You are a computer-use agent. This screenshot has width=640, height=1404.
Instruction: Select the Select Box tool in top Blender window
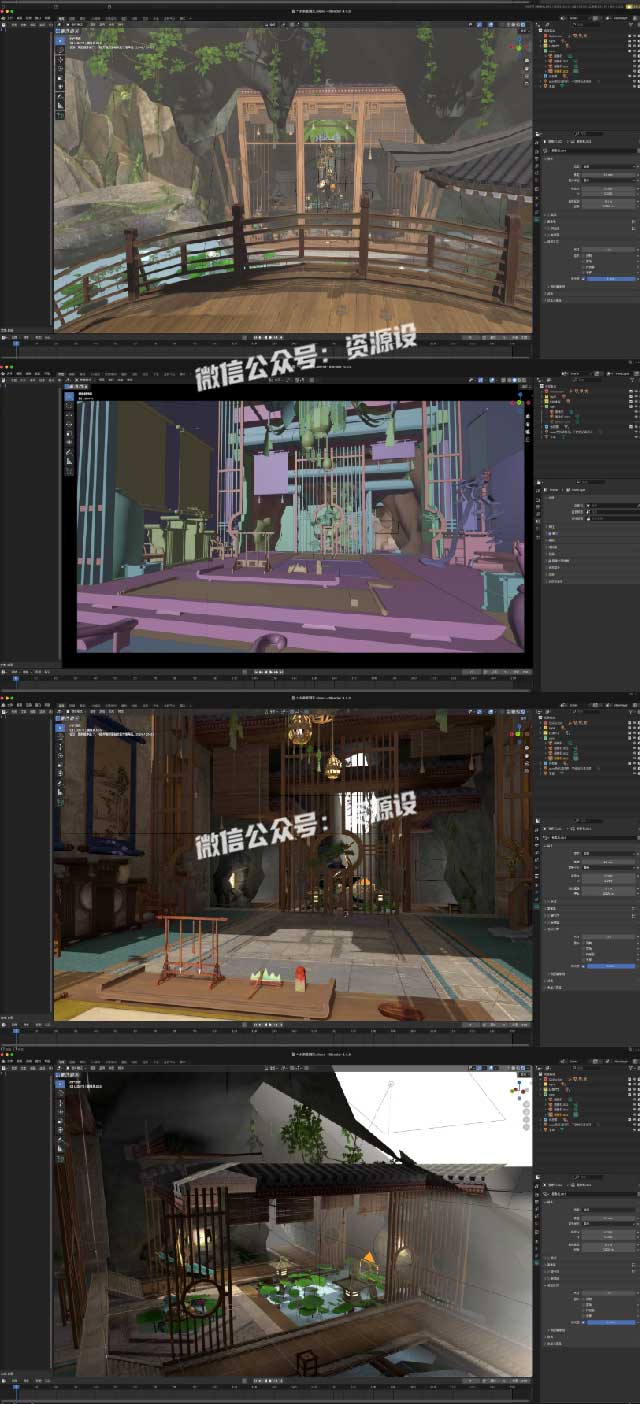(60, 41)
